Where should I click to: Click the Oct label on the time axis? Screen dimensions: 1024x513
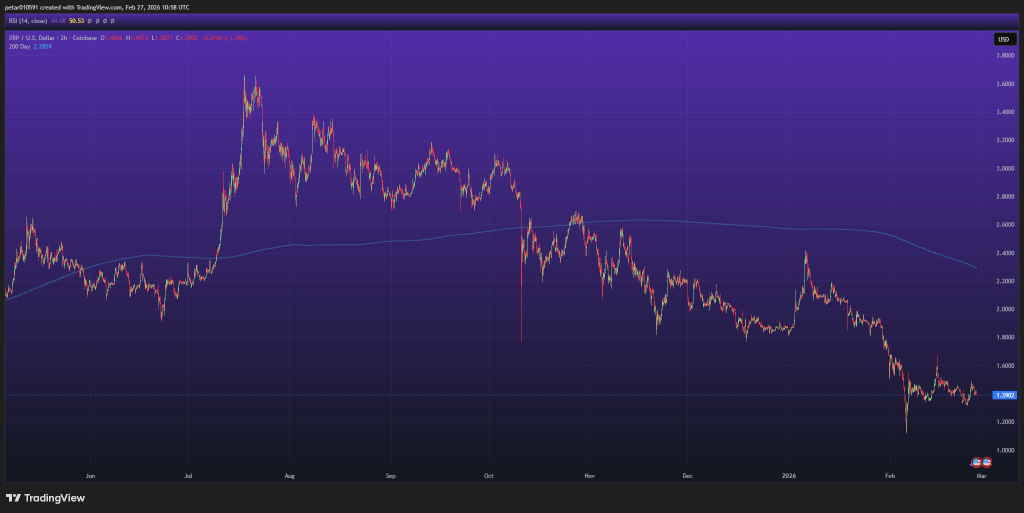point(488,476)
